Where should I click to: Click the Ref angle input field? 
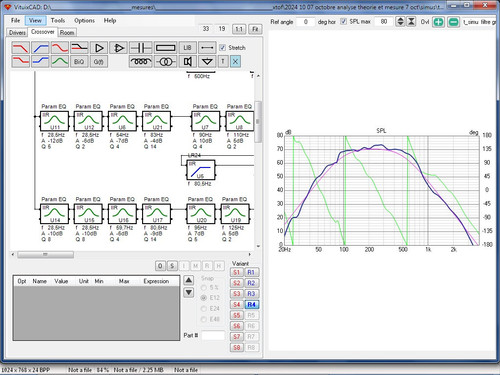click(305, 22)
